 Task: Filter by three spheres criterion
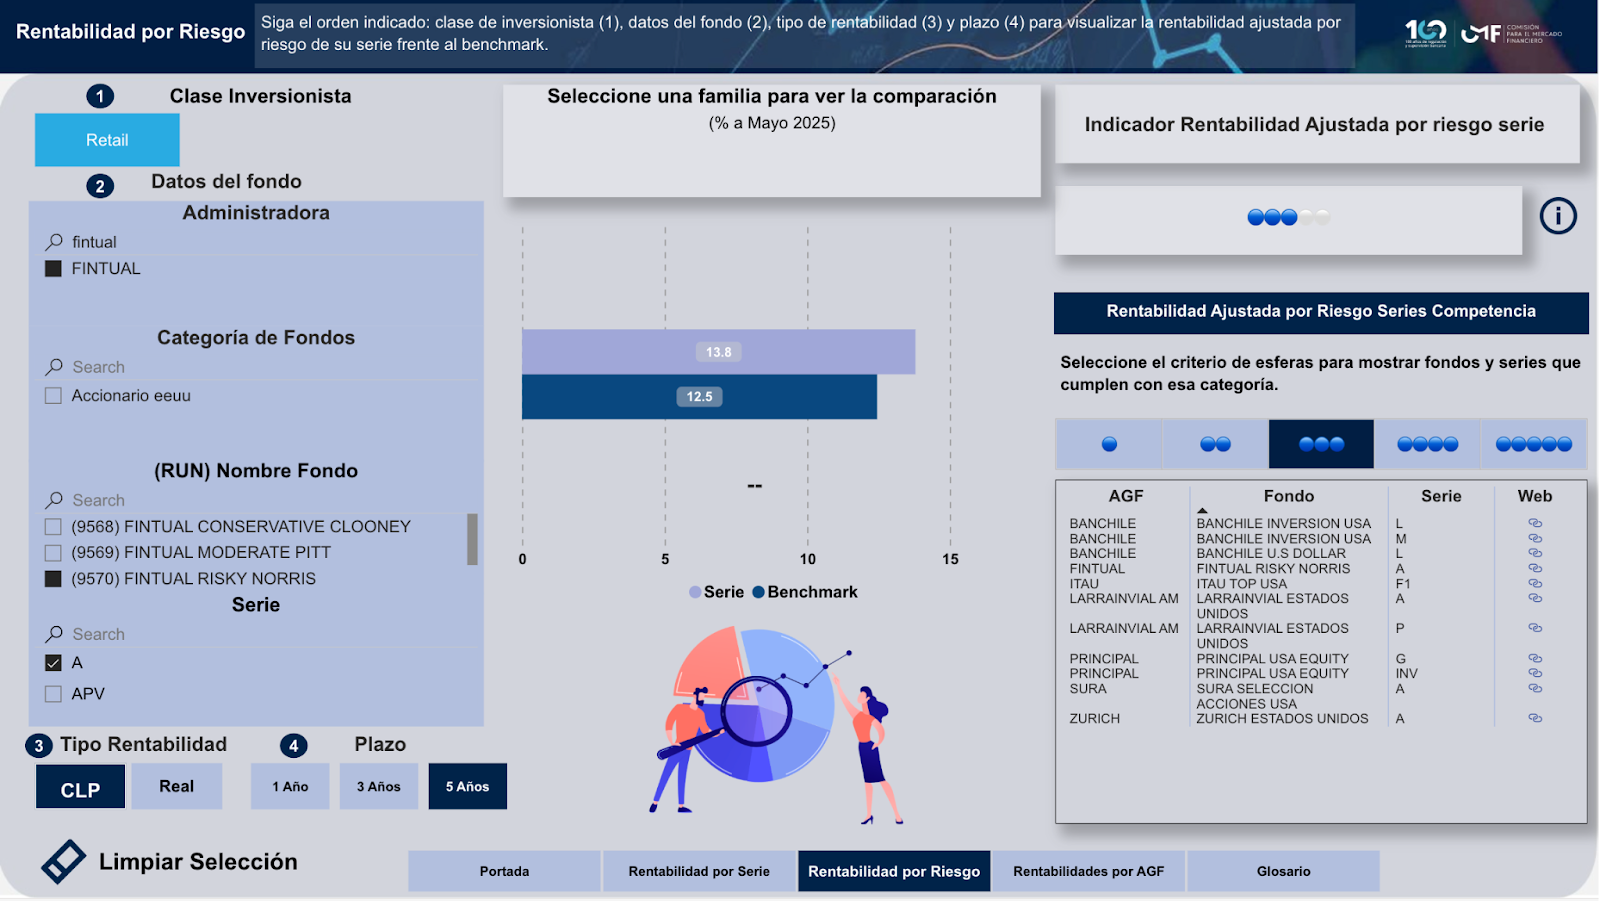pos(1321,444)
